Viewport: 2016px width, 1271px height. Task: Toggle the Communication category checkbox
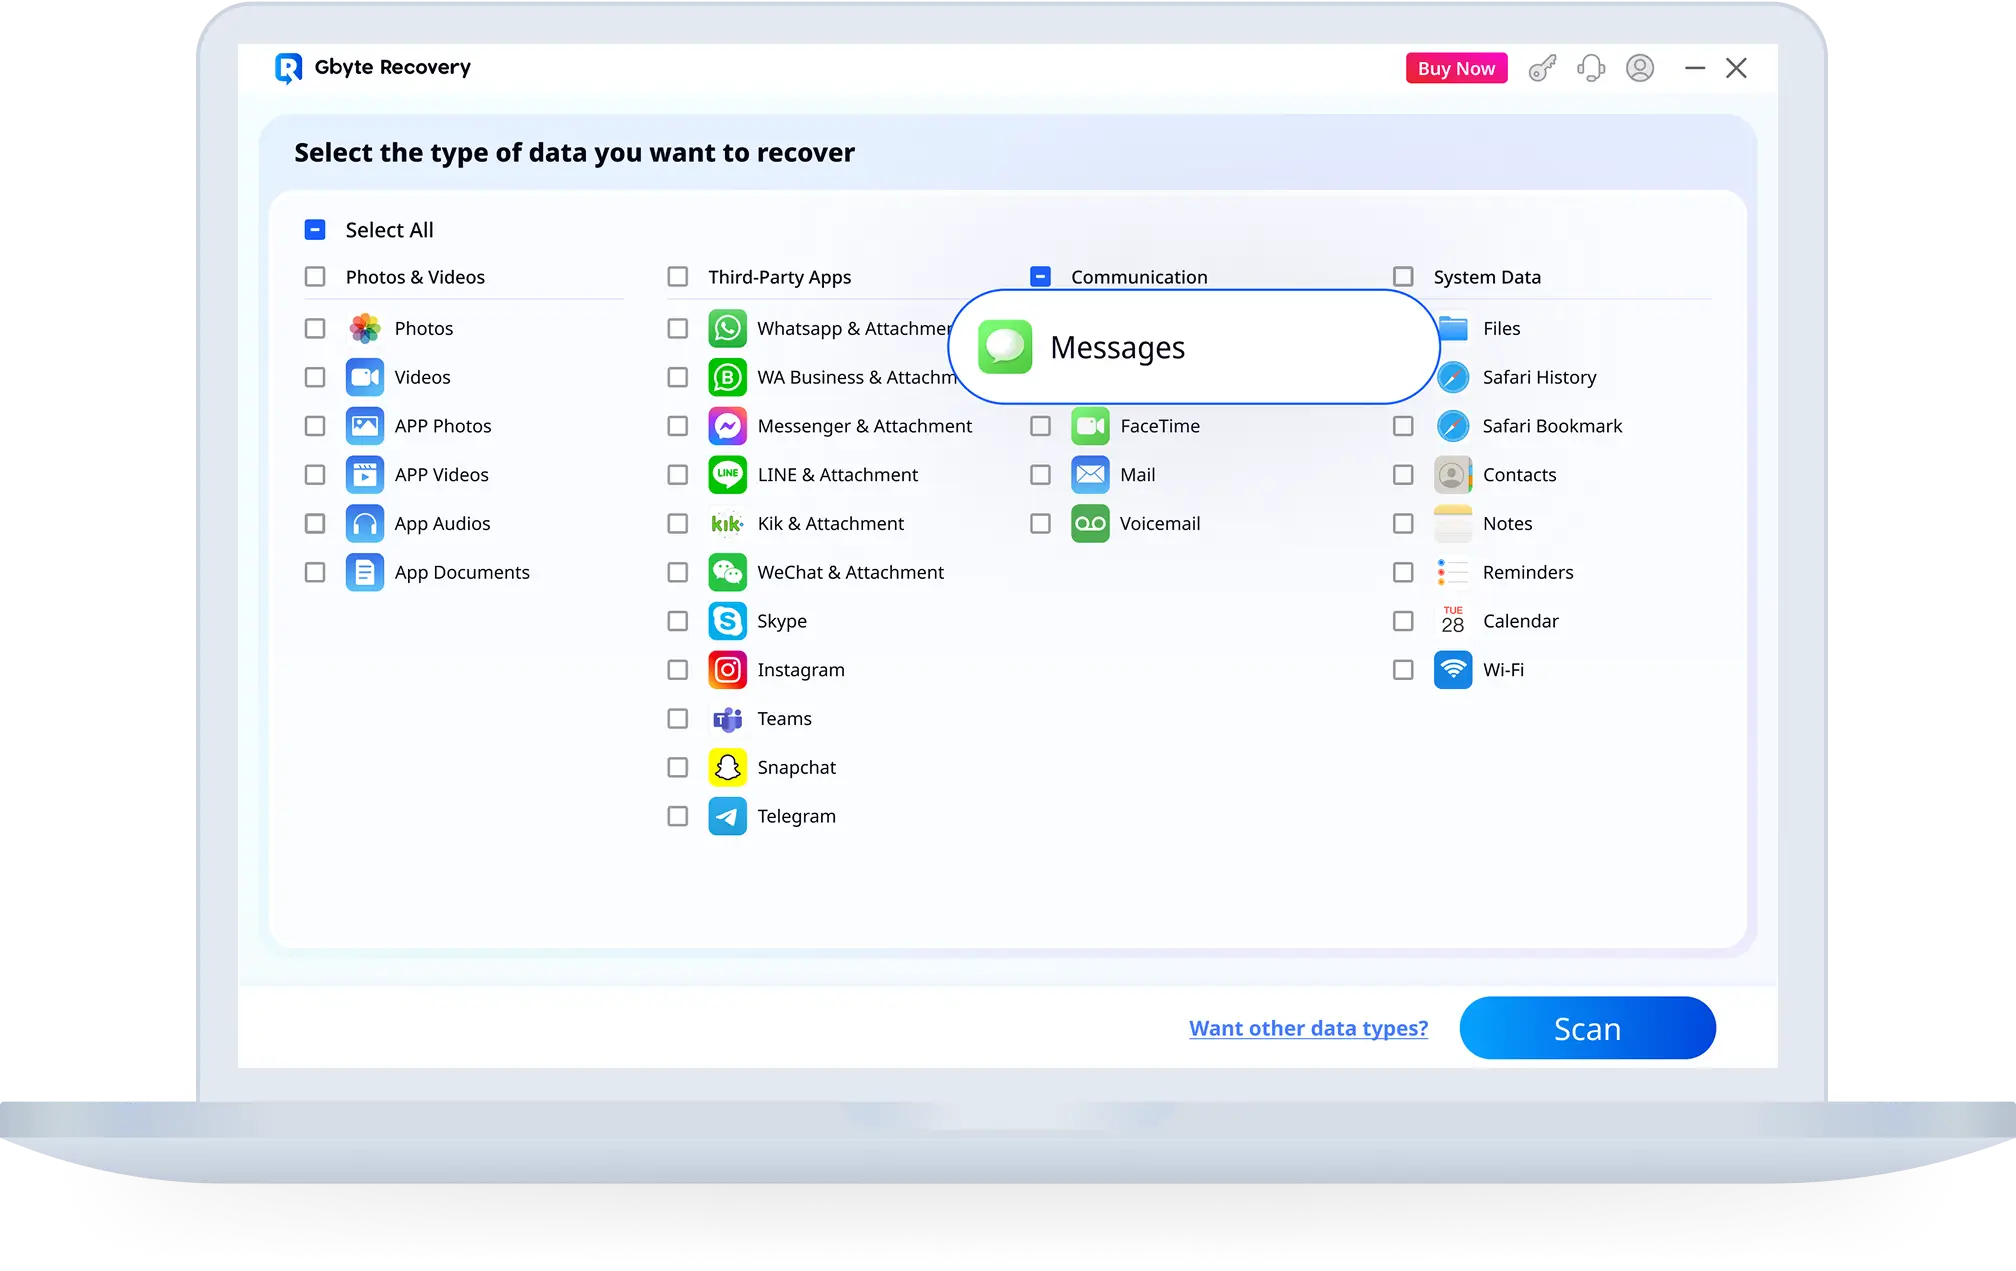click(x=1041, y=277)
